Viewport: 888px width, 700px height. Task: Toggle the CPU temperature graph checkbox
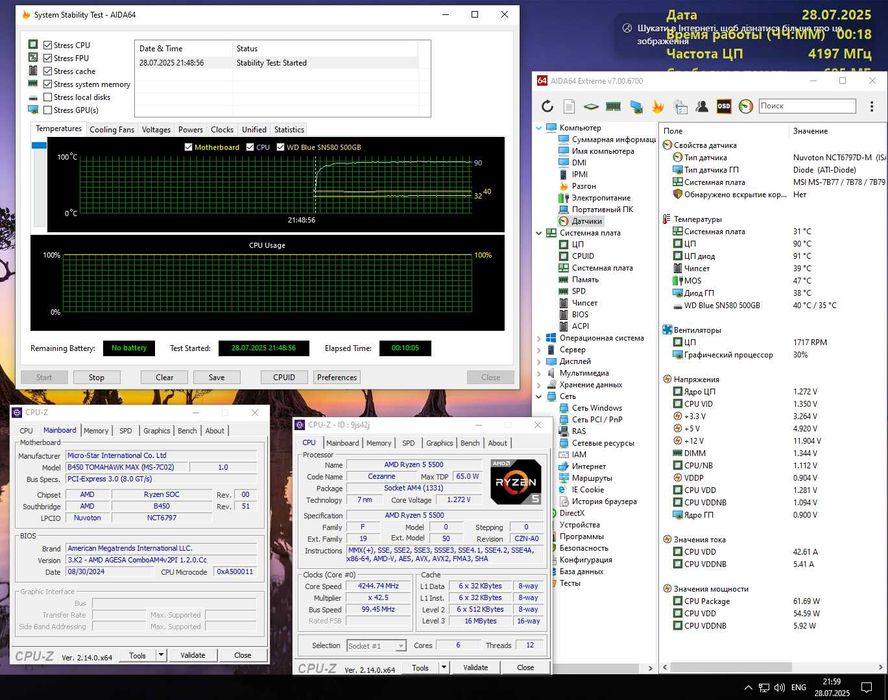tap(250, 147)
